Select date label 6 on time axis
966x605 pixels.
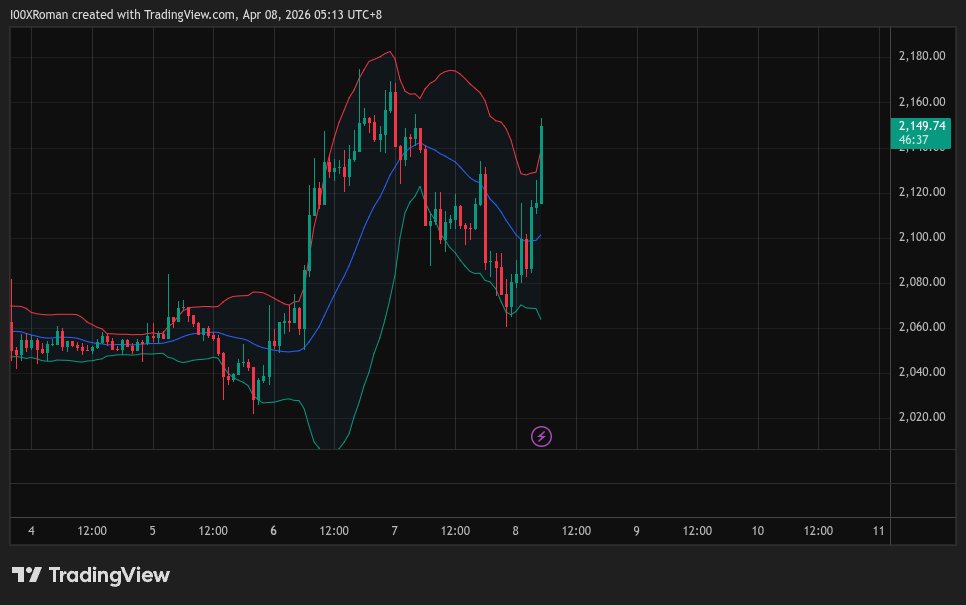tap(273, 531)
